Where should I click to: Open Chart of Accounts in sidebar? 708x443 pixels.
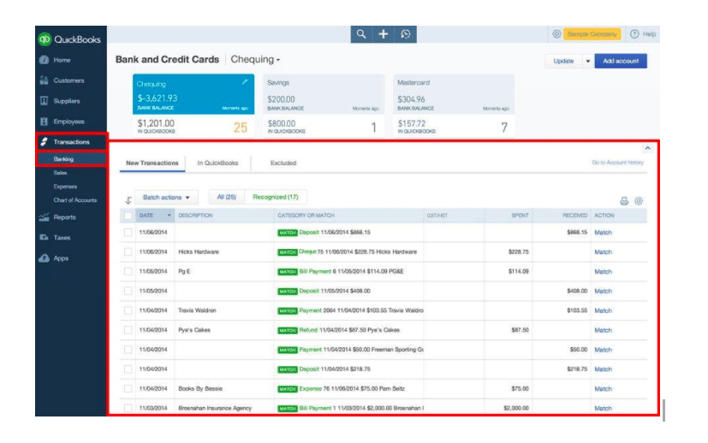(75, 200)
